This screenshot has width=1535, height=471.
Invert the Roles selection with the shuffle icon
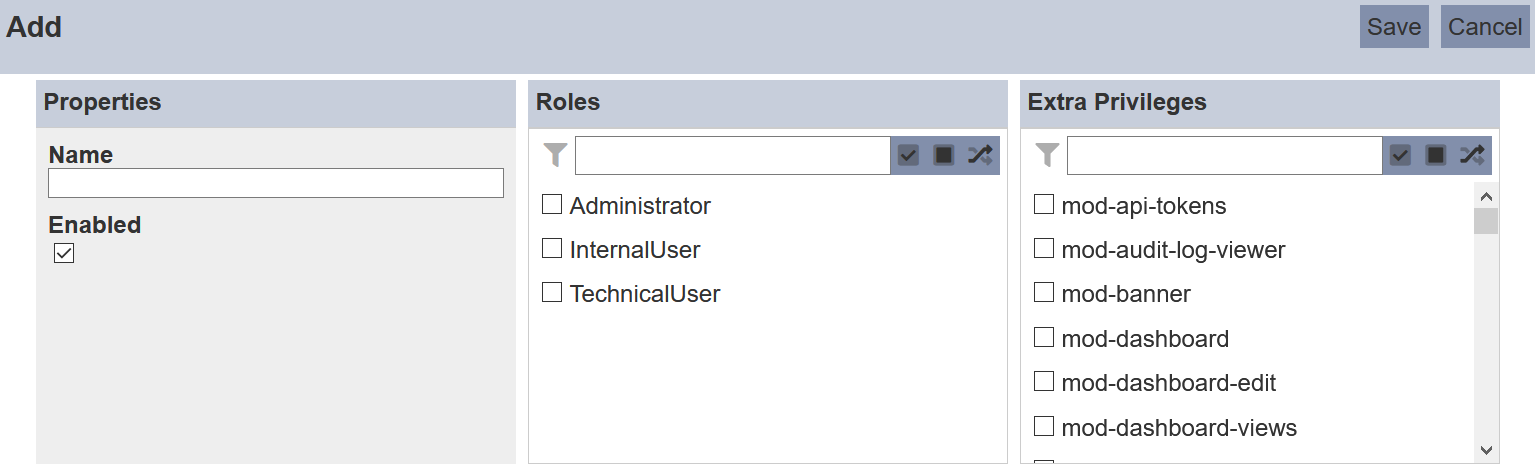click(x=980, y=155)
